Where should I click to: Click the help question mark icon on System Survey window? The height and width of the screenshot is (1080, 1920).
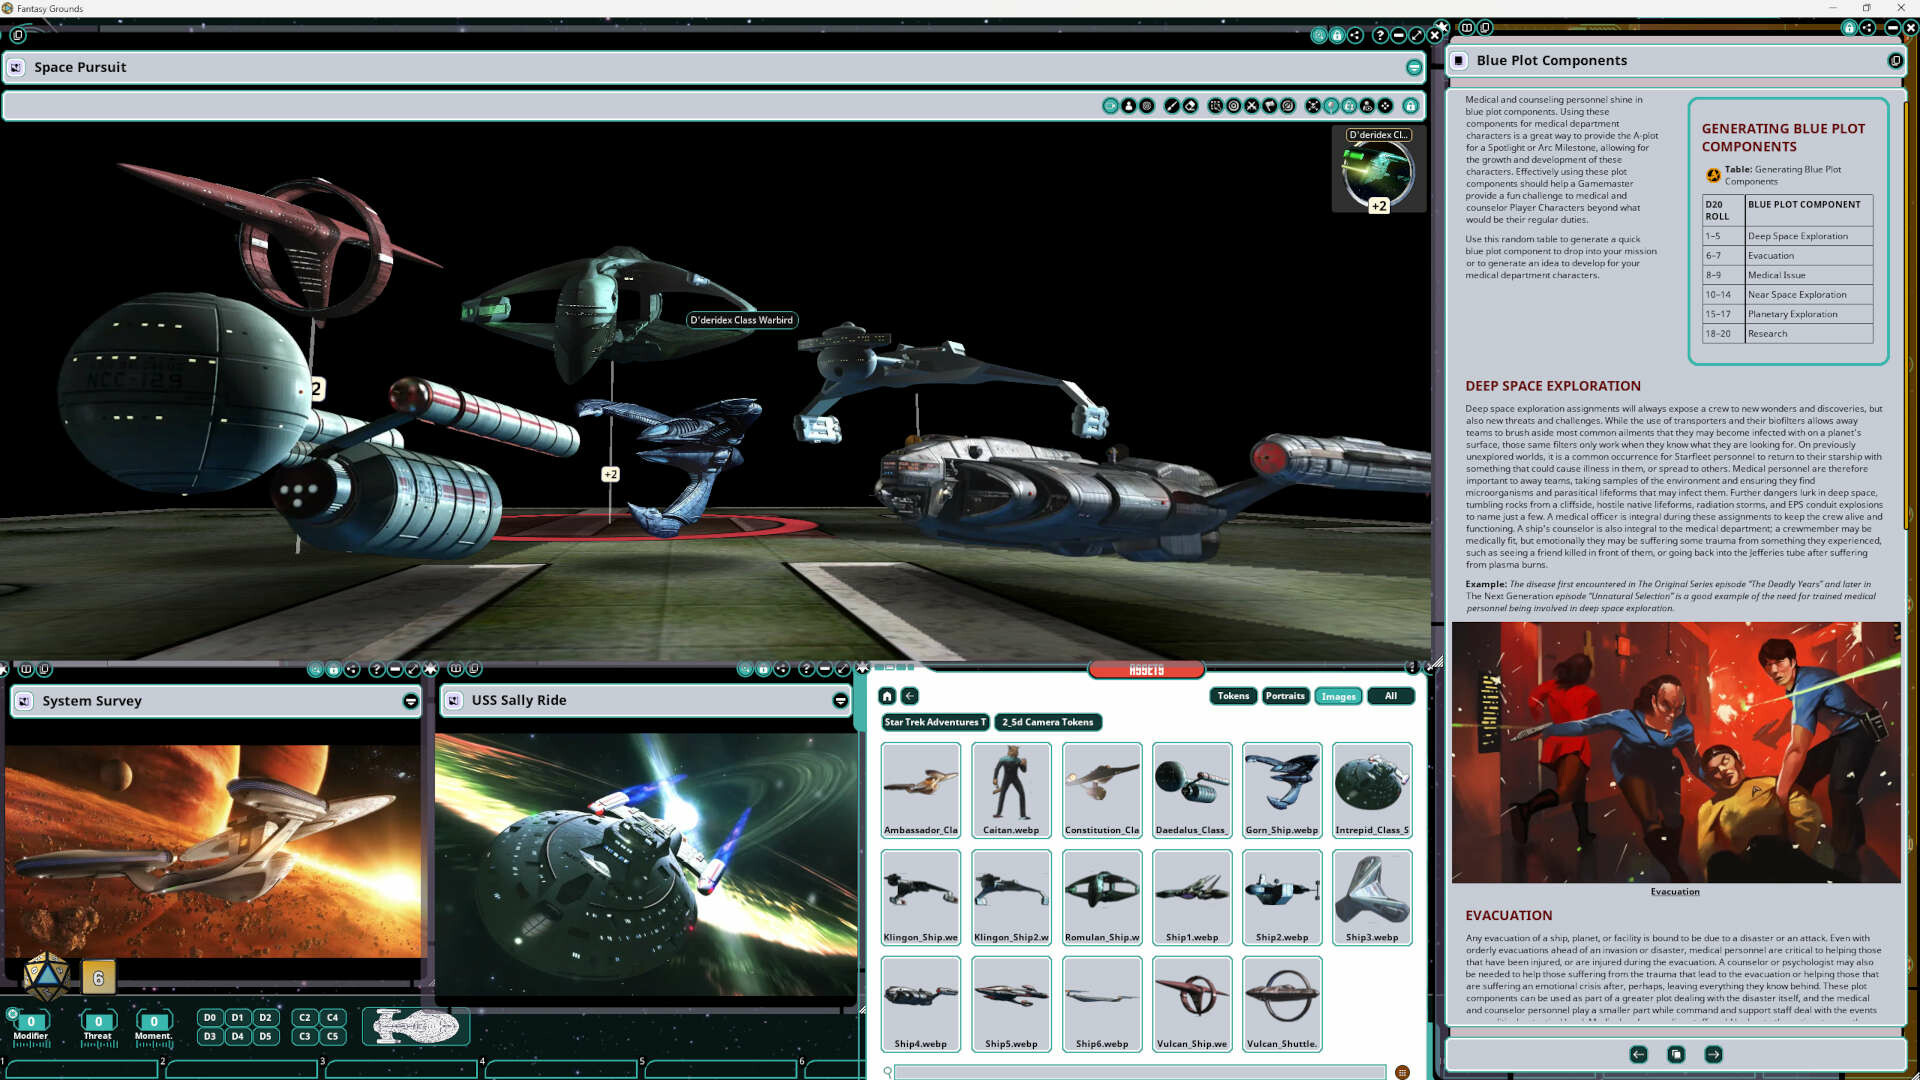pos(378,670)
